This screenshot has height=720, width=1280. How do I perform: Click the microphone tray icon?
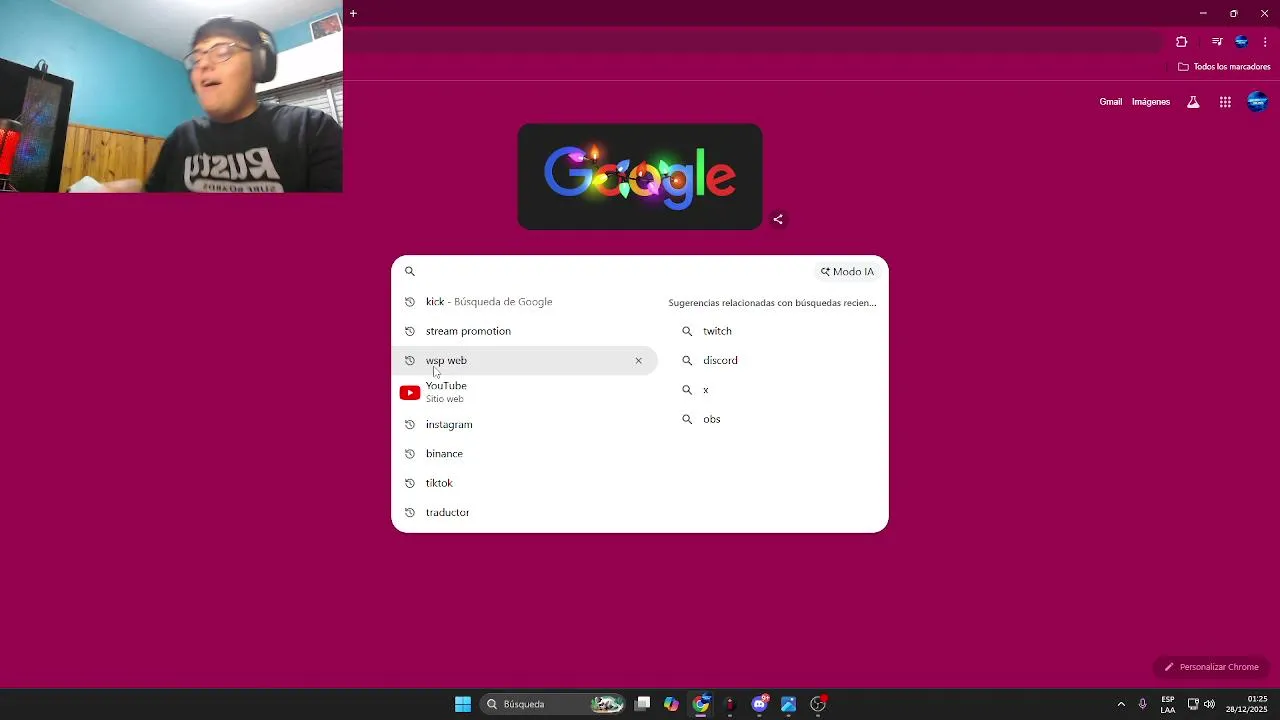click(x=1143, y=704)
